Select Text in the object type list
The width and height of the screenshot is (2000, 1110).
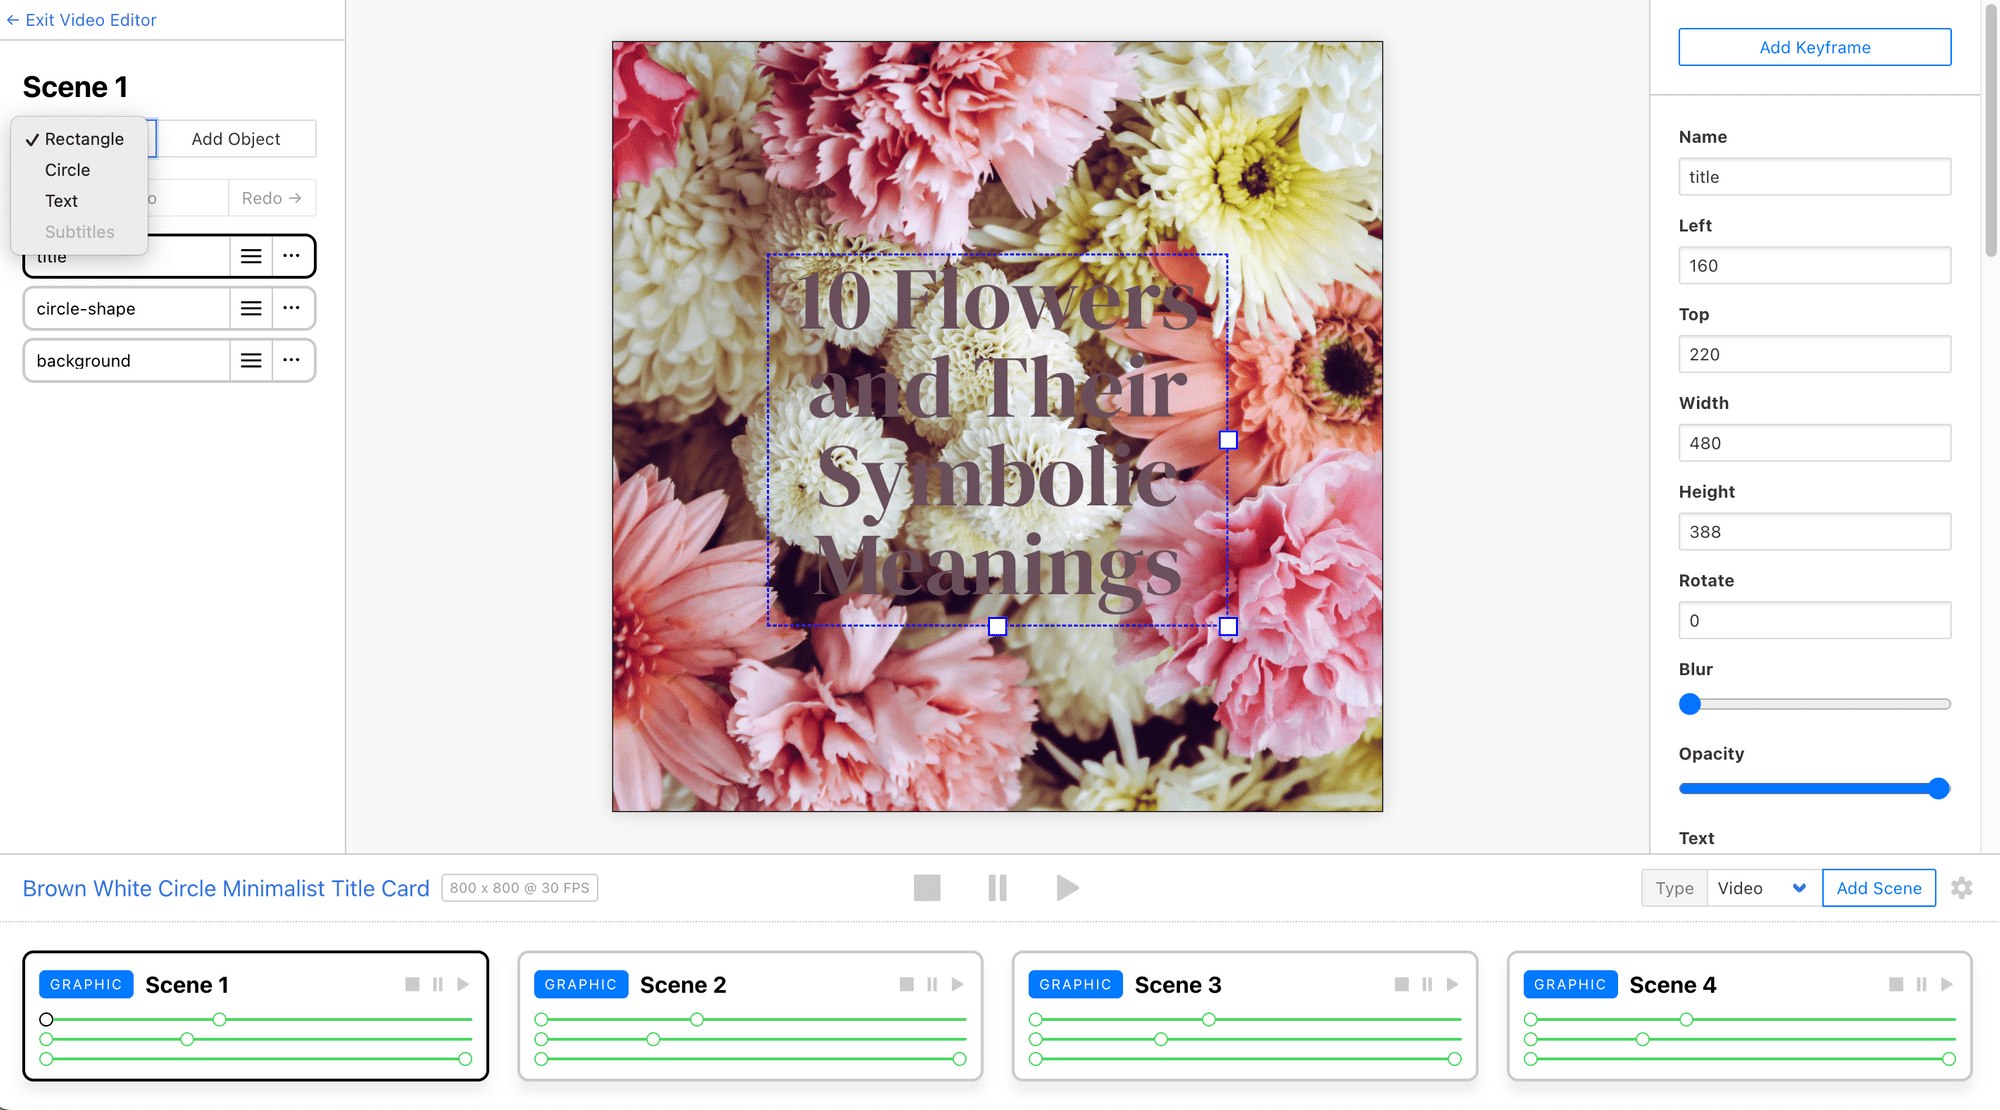tap(61, 201)
